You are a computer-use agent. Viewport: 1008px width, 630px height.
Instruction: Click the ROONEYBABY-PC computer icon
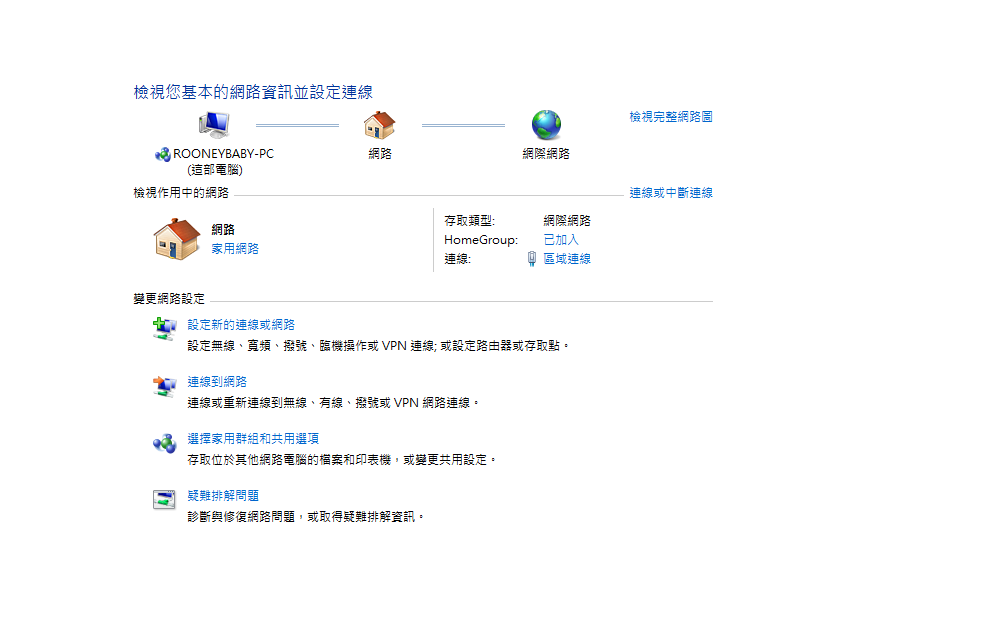point(214,125)
